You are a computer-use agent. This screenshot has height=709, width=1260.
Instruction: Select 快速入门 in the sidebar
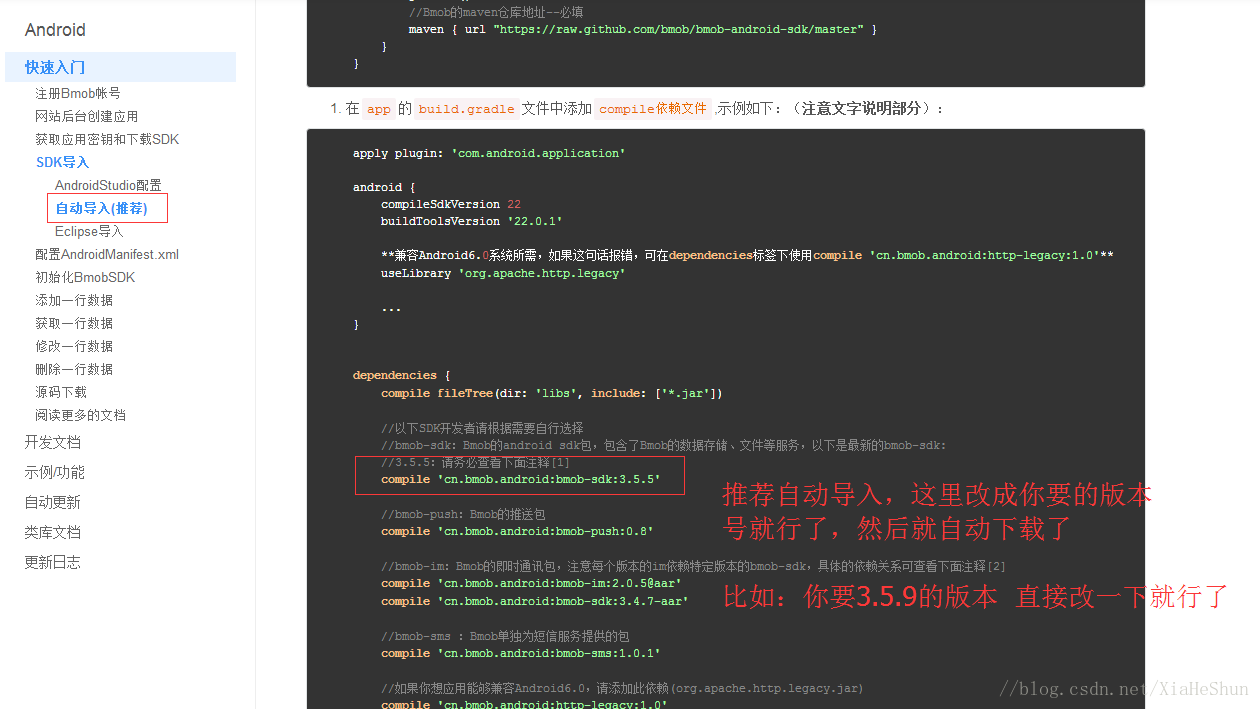tap(120, 67)
